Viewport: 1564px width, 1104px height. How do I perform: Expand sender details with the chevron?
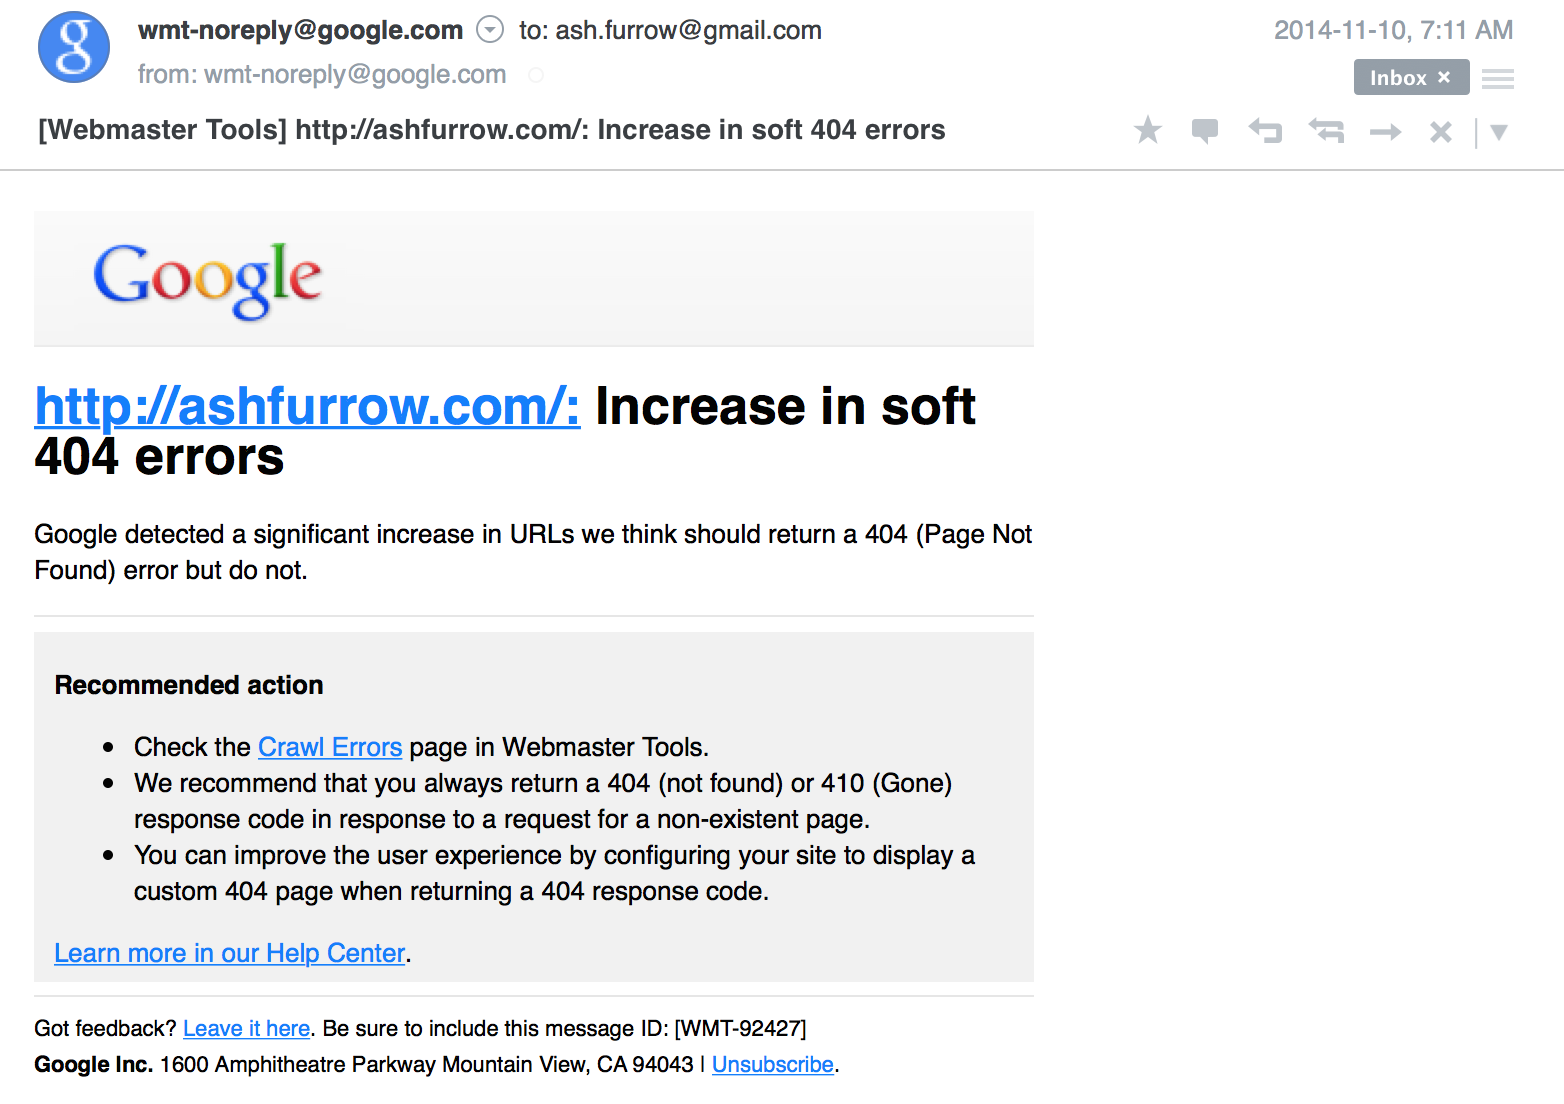[x=490, y=29]
